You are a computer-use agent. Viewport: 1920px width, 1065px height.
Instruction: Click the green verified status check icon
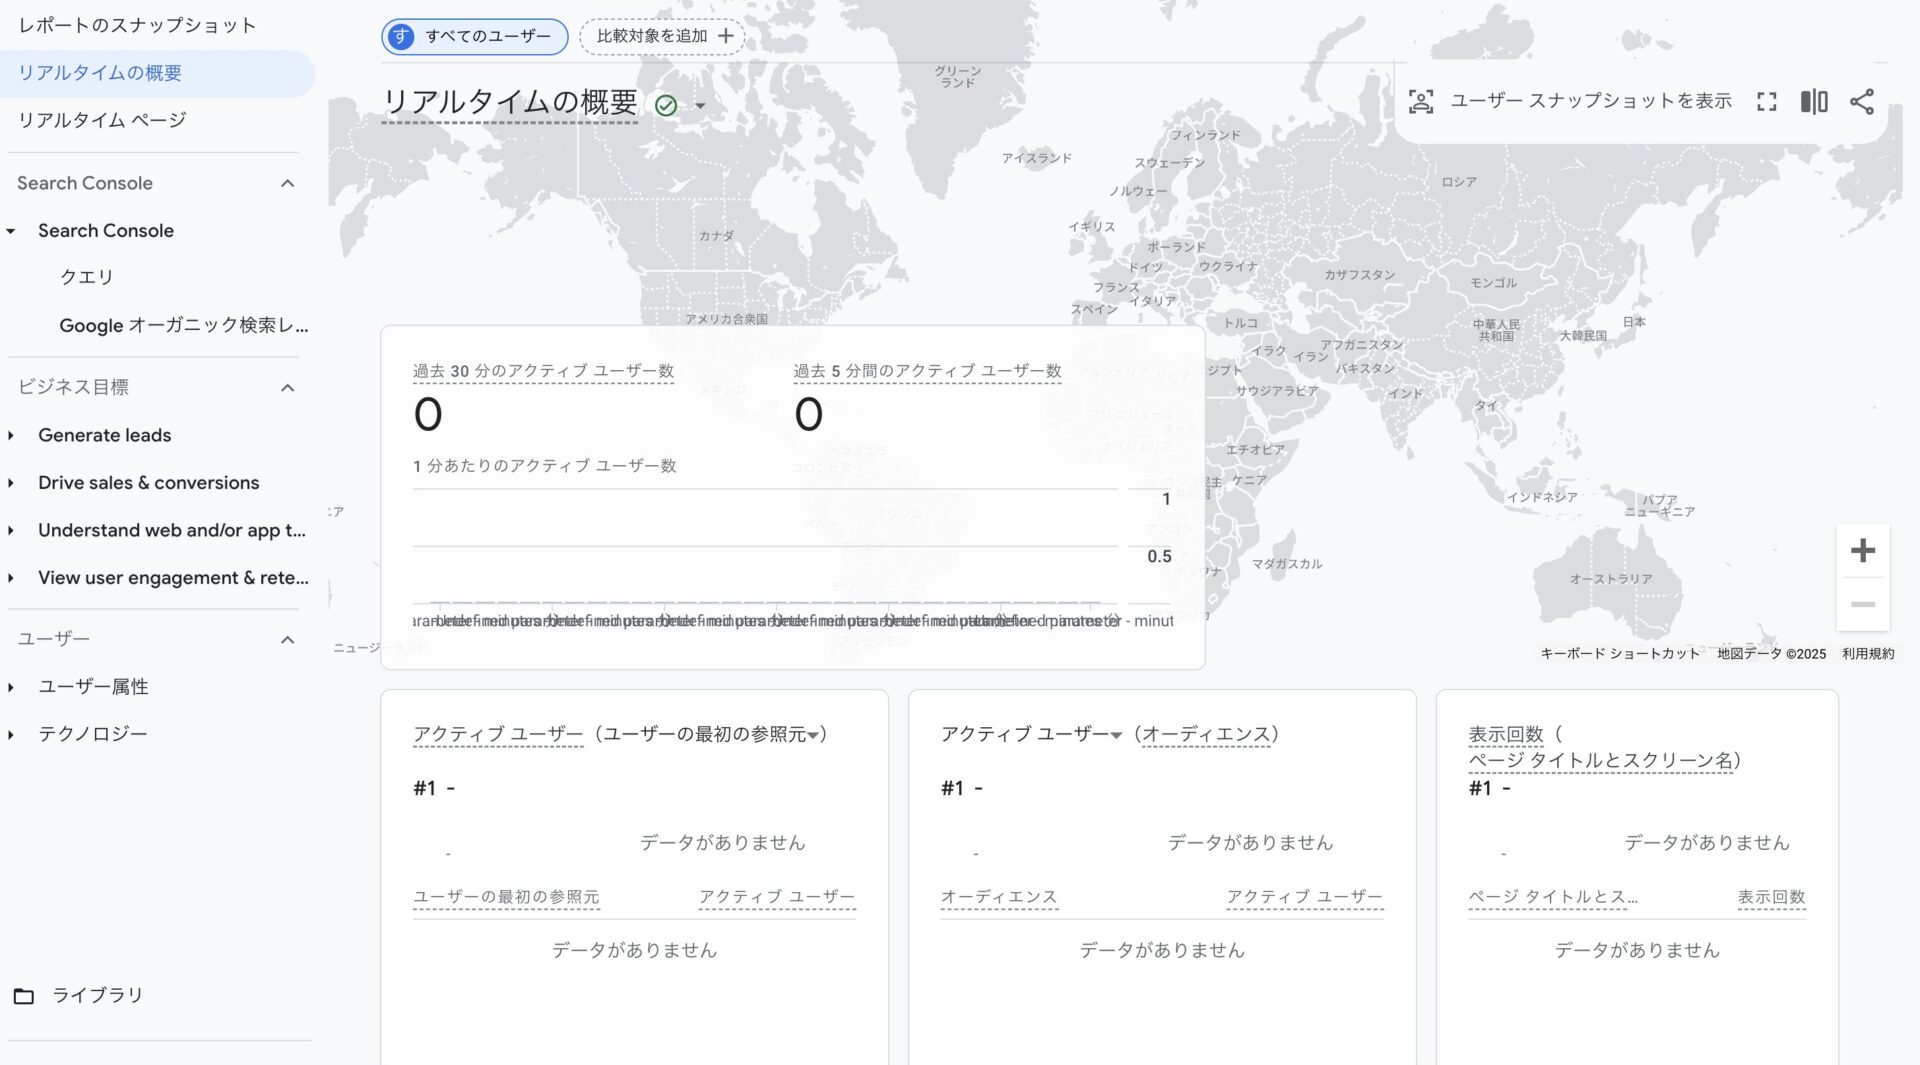coord(666,105)
